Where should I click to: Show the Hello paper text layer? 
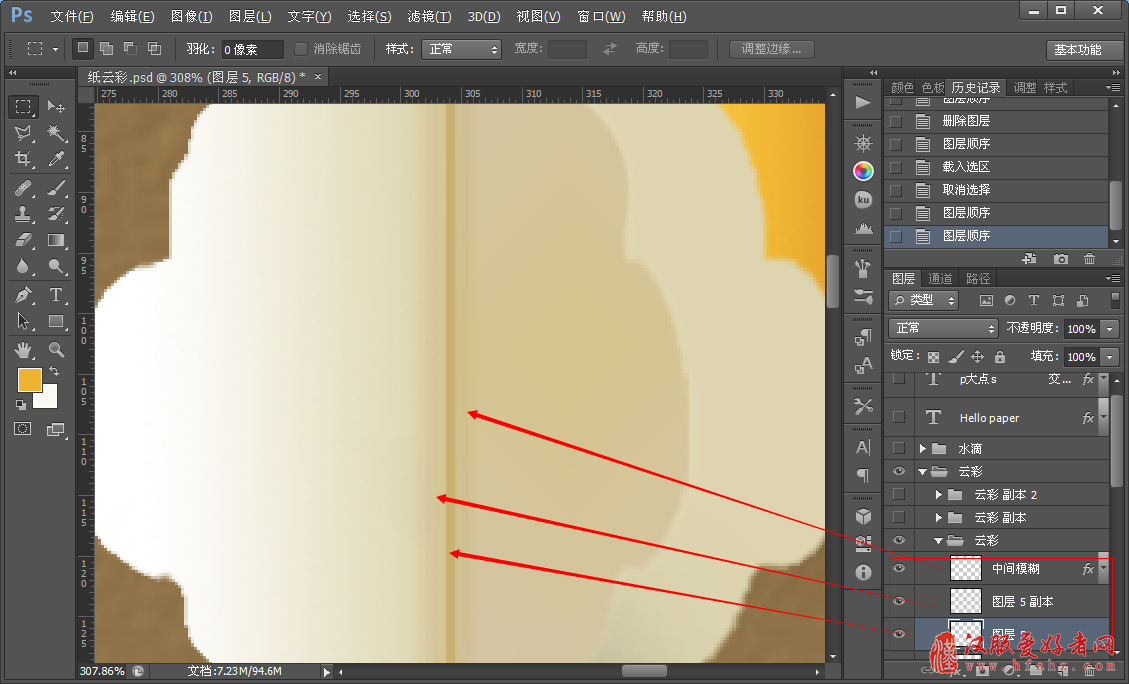pos(899,416)
